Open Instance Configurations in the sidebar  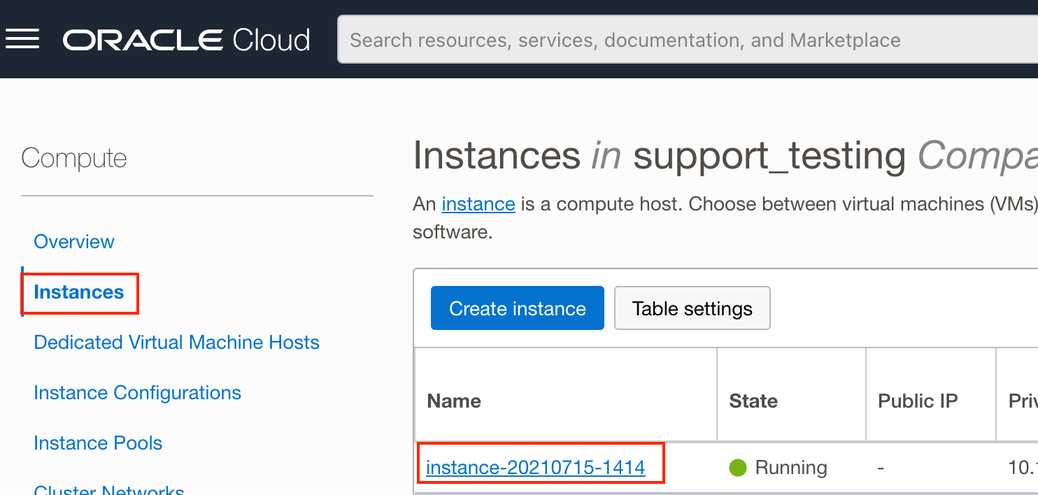coord(137,392)
